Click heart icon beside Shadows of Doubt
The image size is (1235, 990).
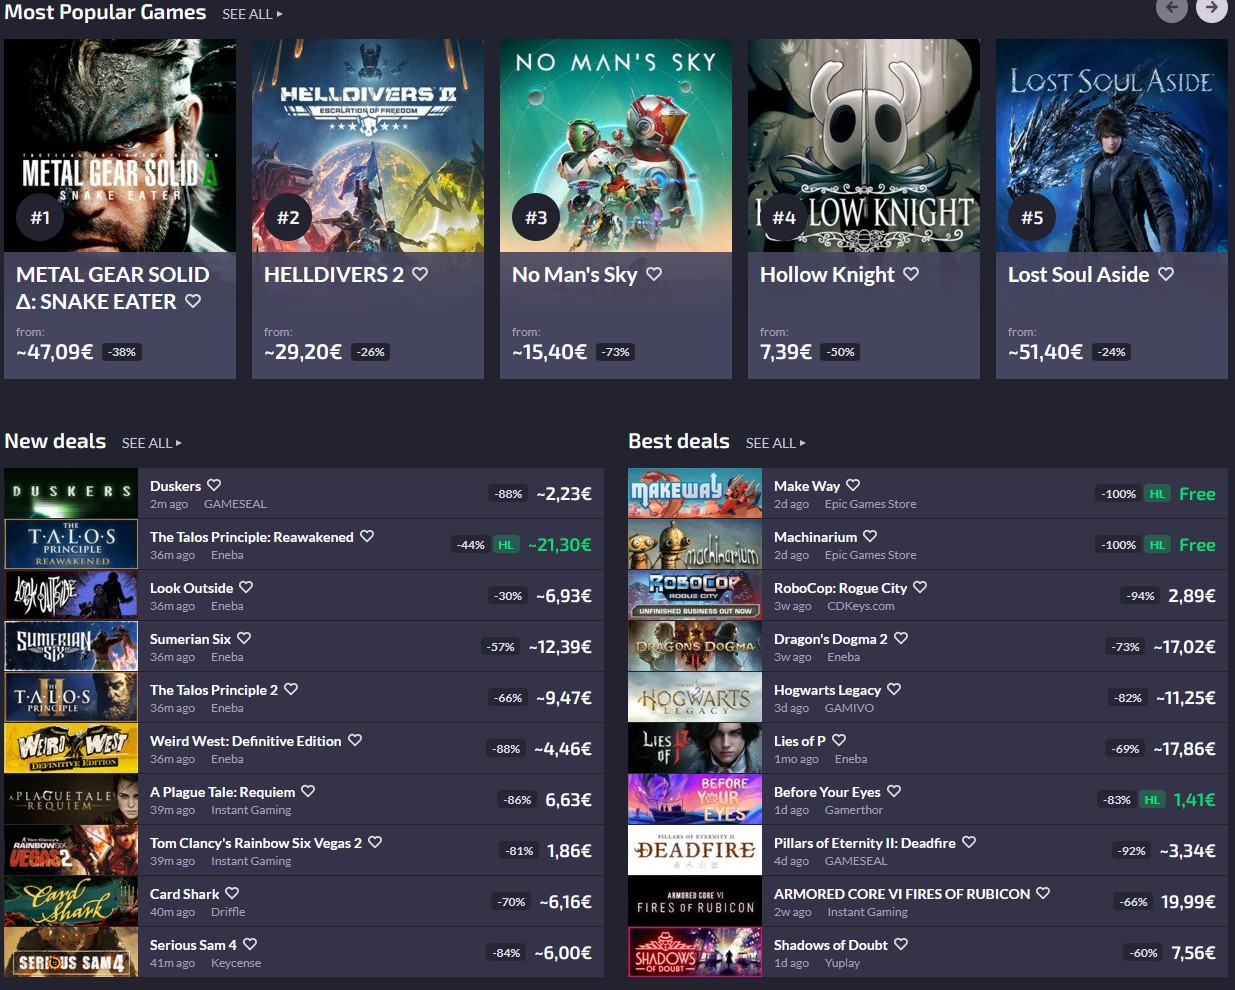901,944
